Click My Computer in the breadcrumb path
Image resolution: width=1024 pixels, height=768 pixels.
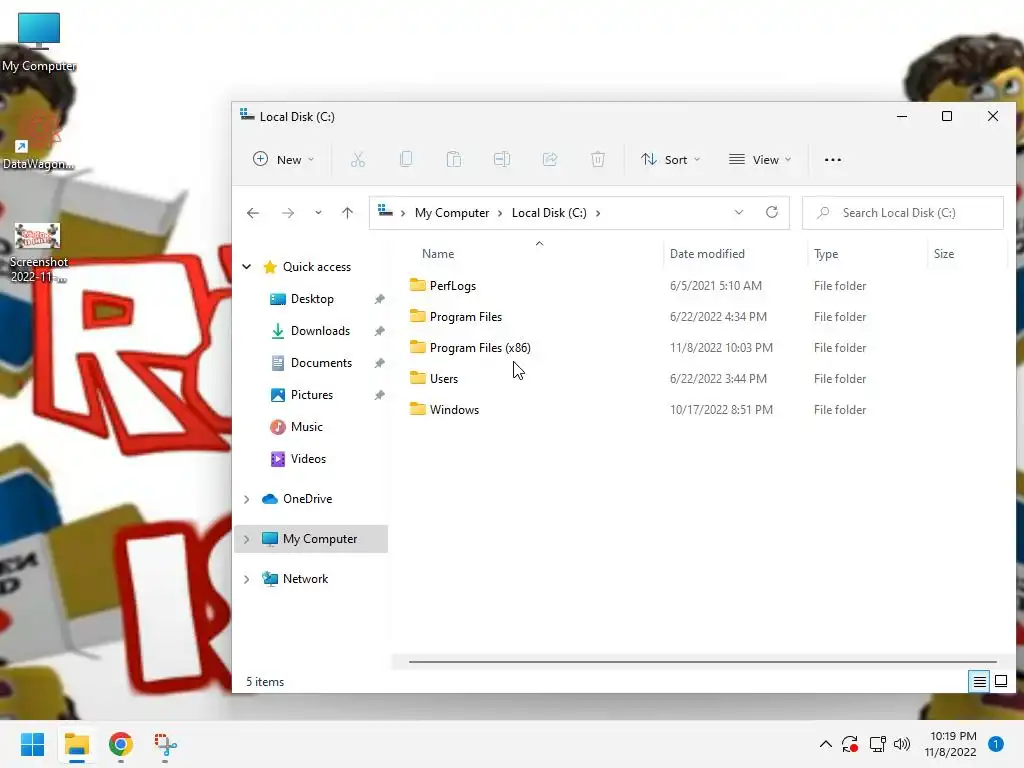pyautogui.click(x=452, y=213)
